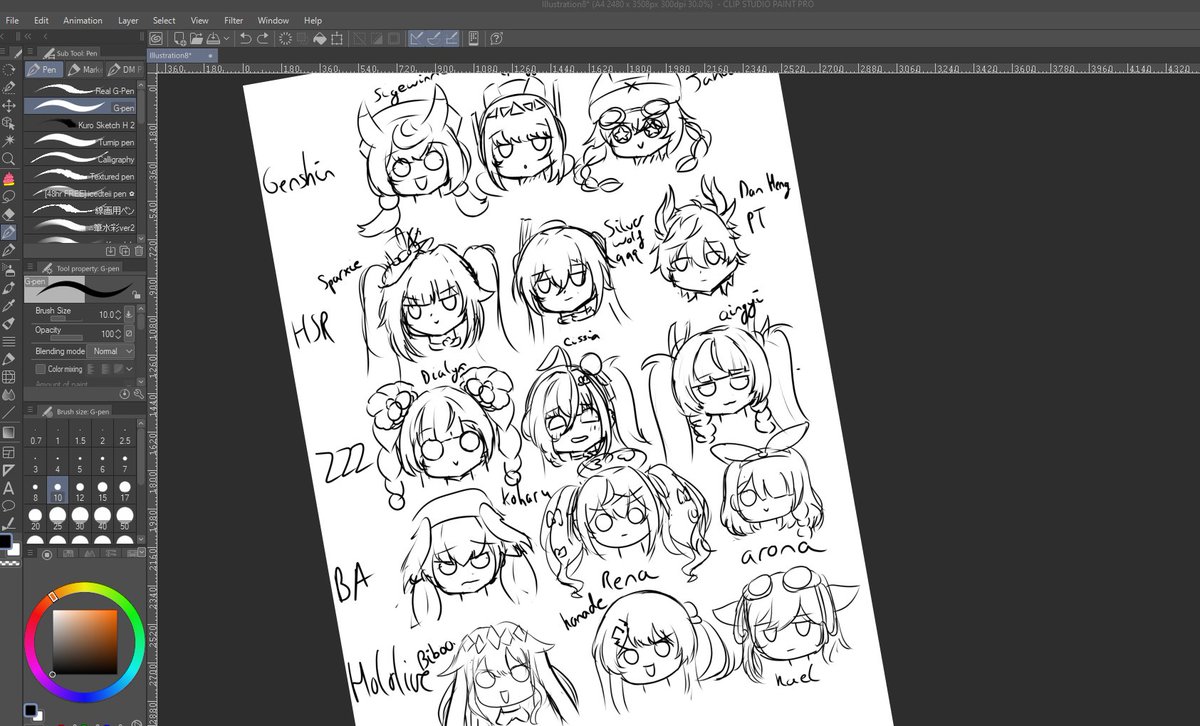The height and width of the screenshot is (726, 1200).
Task: Click the Undo arrow in command bar
Action: [x=246, y=38]
